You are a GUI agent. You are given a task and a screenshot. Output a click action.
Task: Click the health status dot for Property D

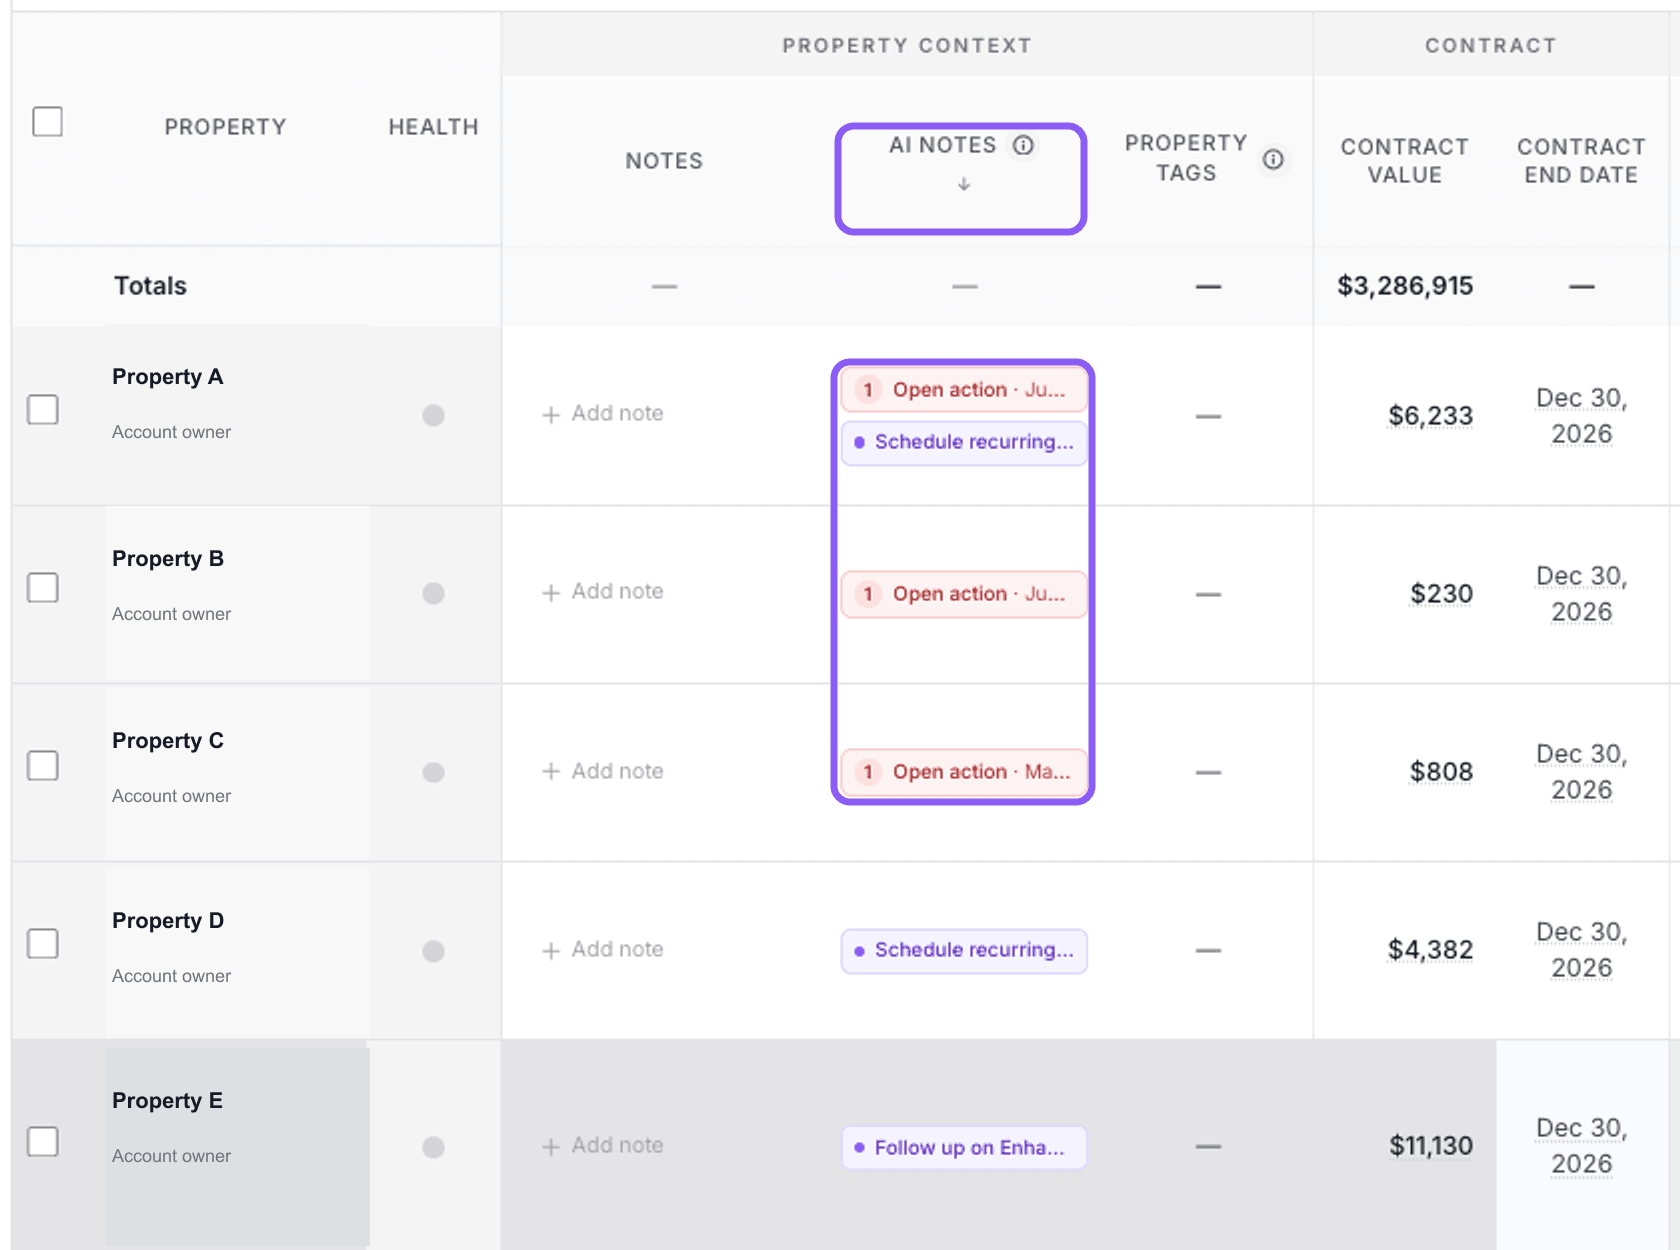click(x=433, y=951)
